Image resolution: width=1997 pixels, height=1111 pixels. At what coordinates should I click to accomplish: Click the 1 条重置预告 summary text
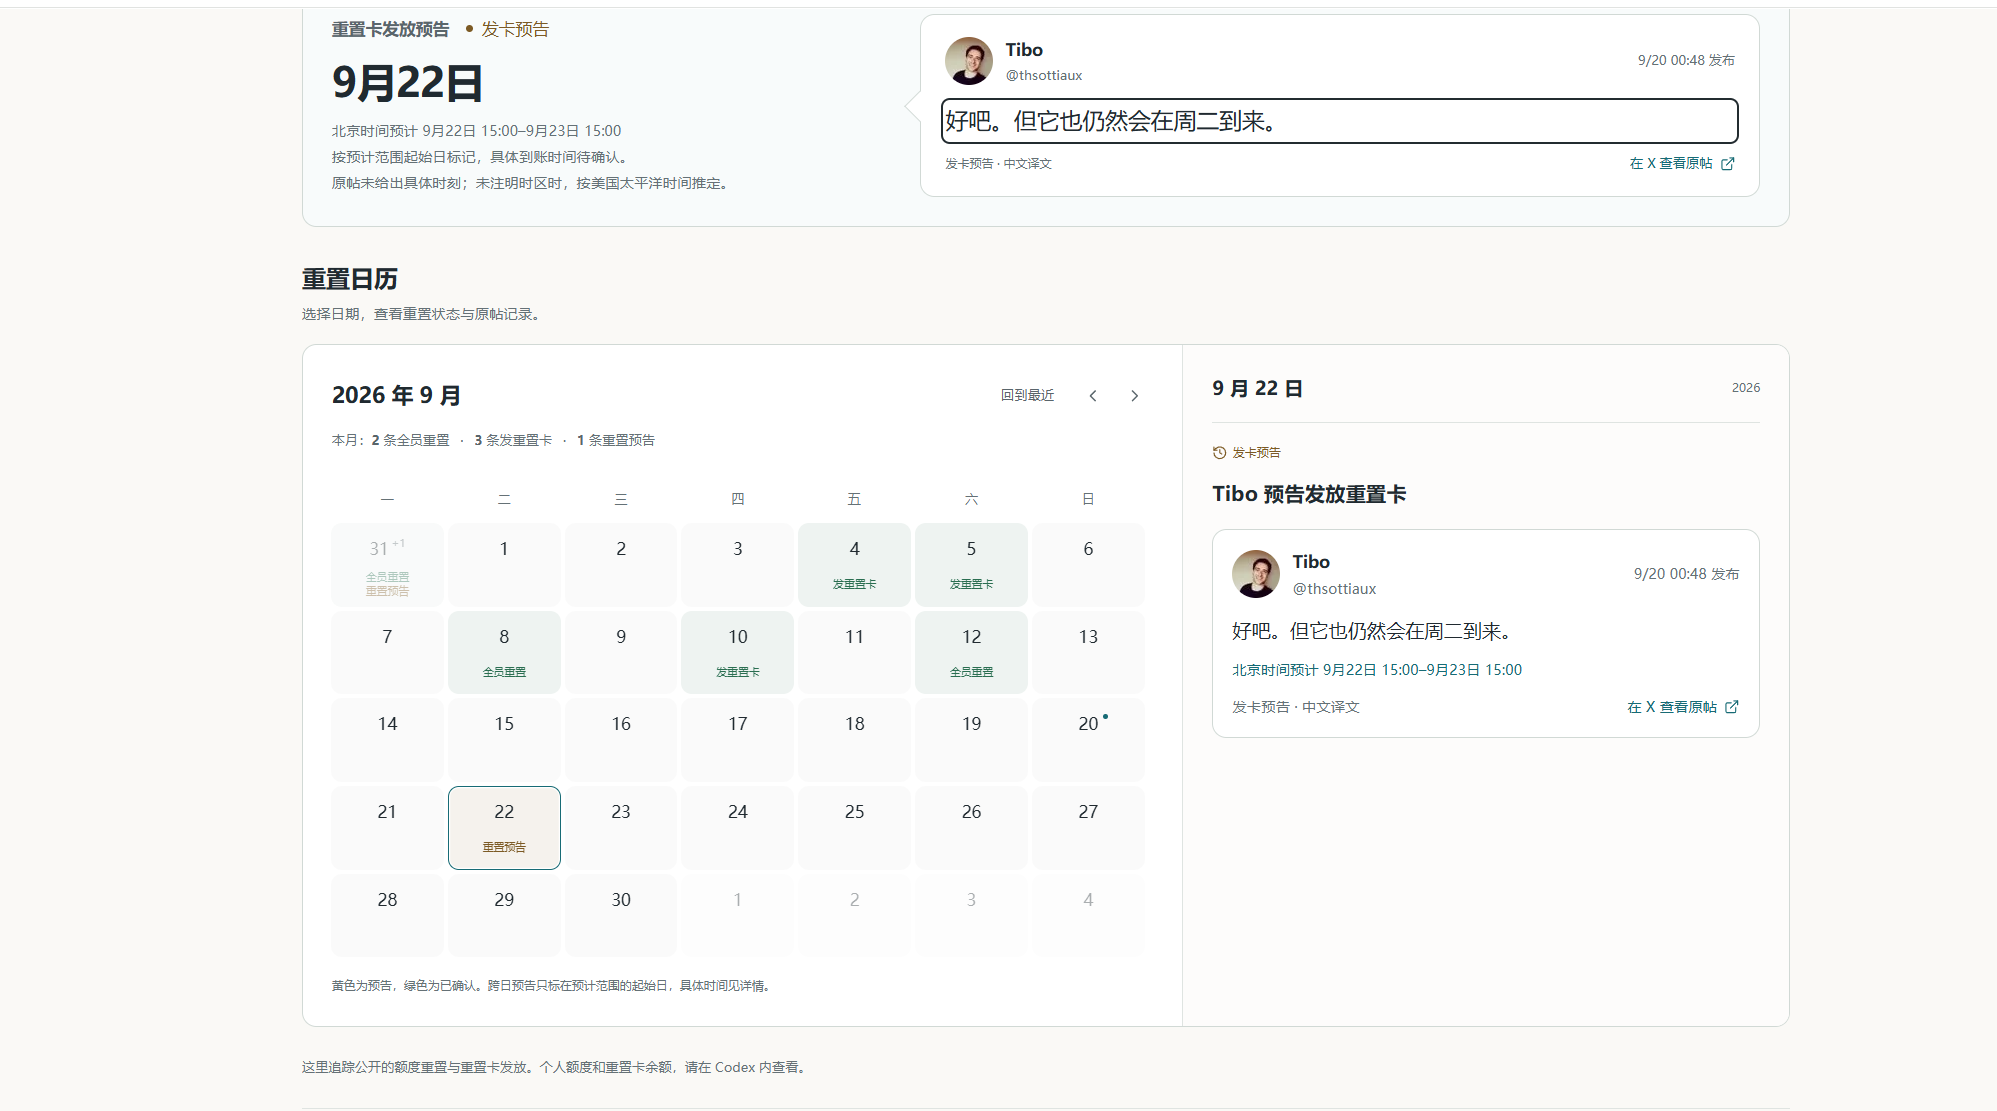[616, 441]
